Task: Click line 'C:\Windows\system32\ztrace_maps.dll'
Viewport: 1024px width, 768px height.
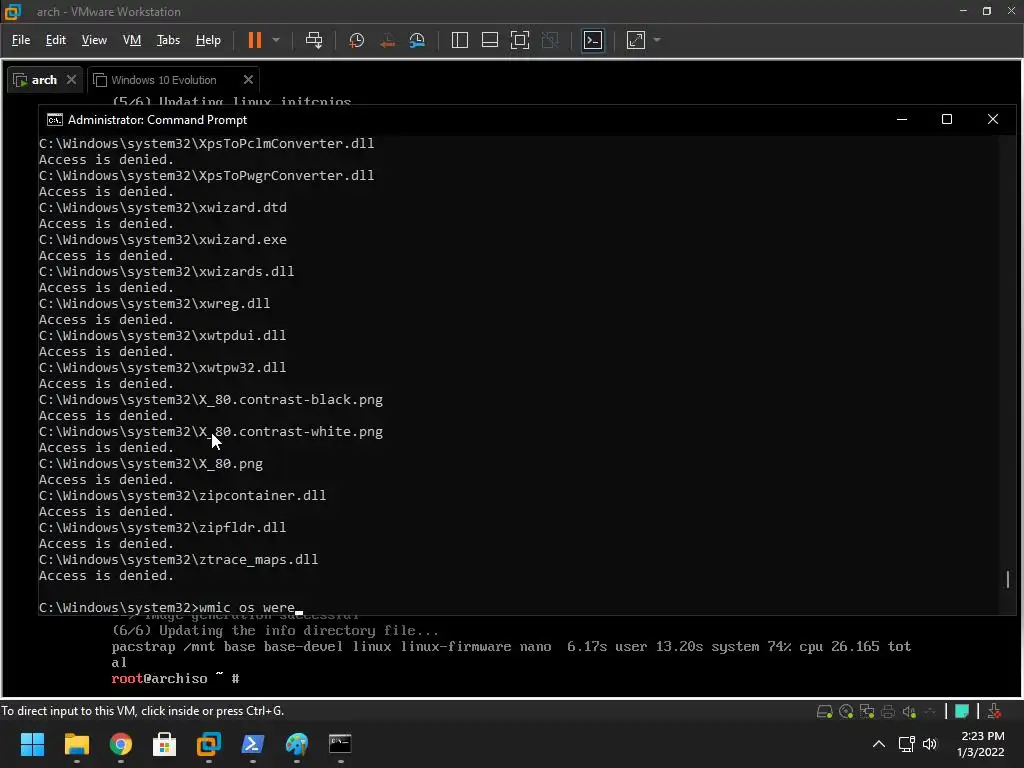Action: [x=178, y=560]
